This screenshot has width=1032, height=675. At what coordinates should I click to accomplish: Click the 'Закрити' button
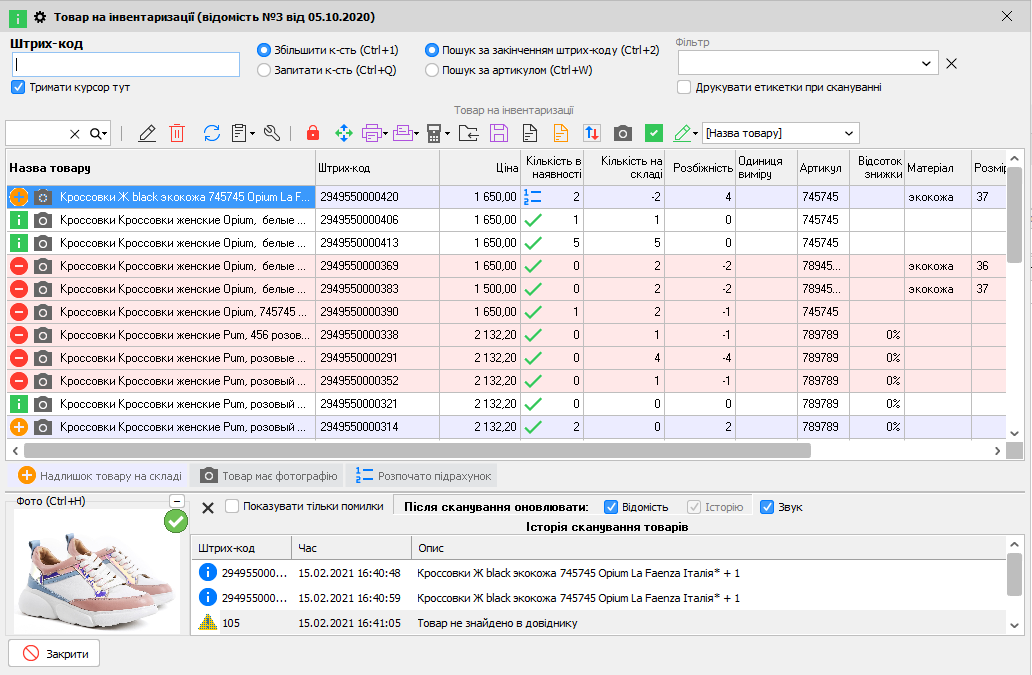[53, 652]
